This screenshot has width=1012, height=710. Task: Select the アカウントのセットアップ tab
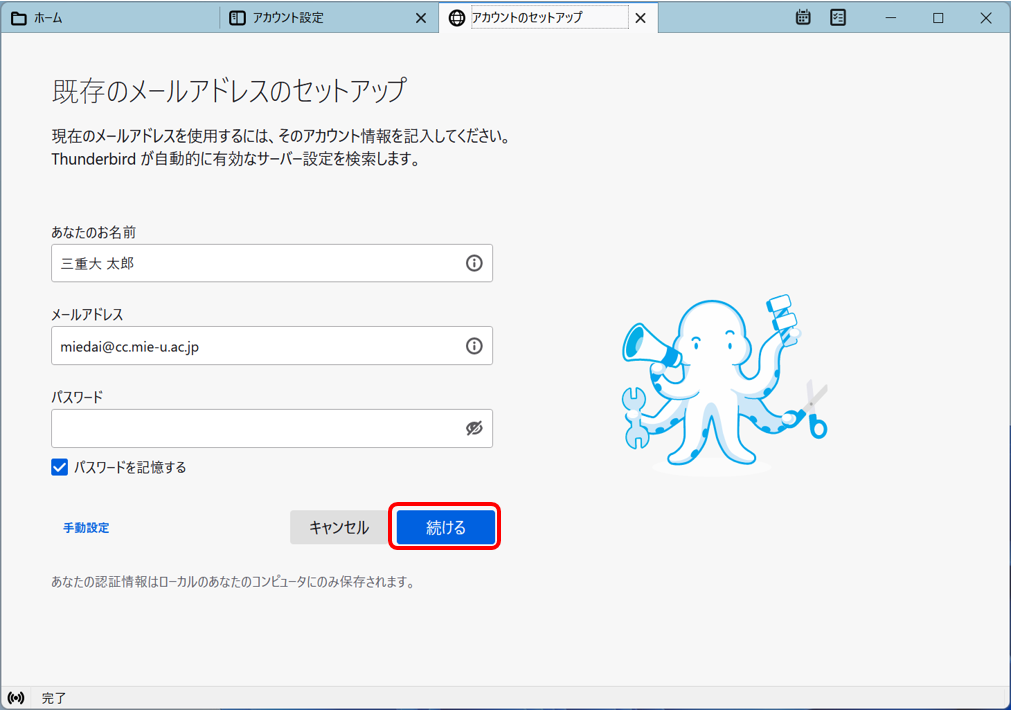(549, 18)
